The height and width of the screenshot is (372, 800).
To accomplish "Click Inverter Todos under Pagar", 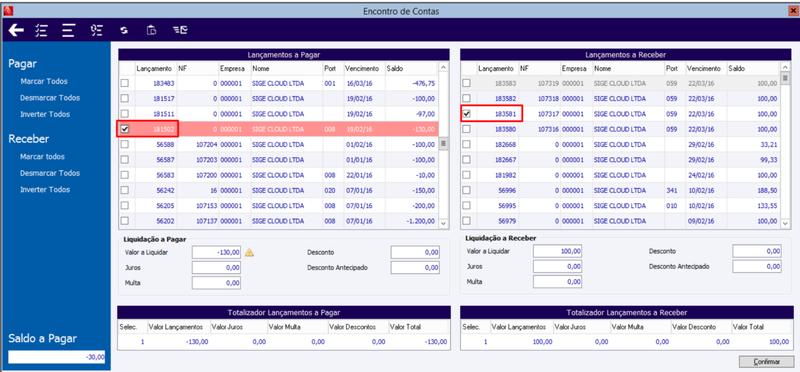I will 45,114.
